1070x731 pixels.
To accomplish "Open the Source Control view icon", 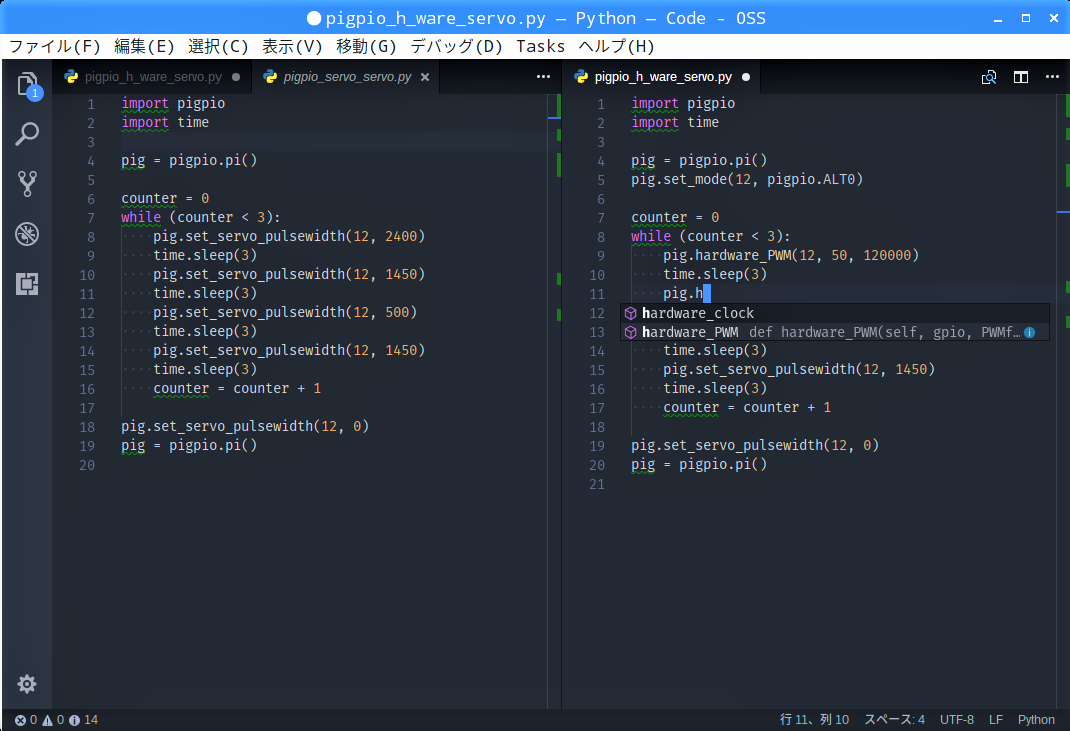I will (x=27, y=183).
